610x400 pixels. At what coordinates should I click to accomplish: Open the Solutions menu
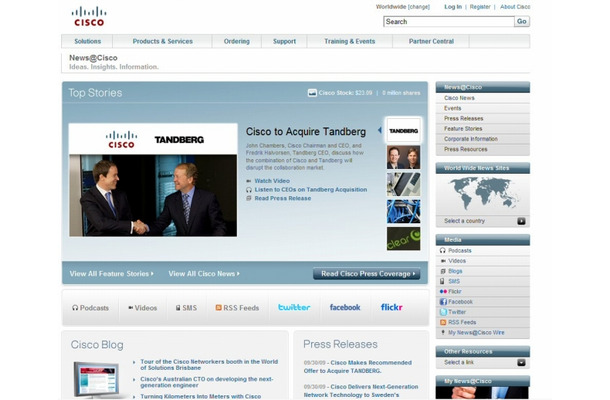pos(87,41)
